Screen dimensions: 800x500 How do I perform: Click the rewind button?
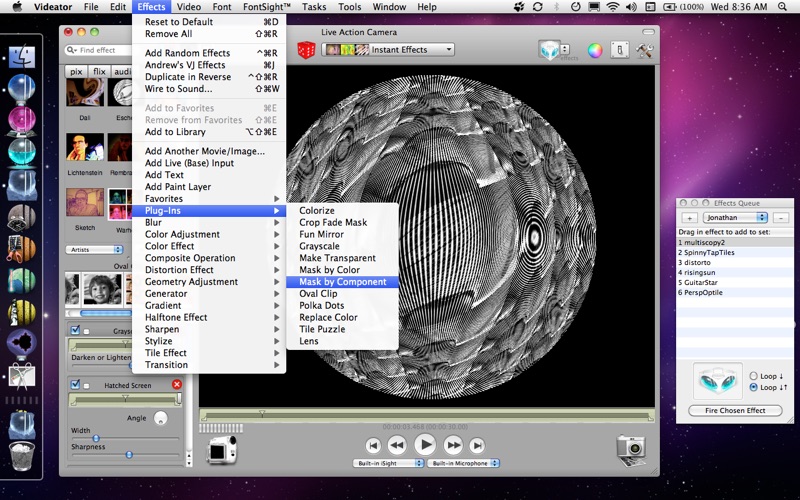(396, 445)
